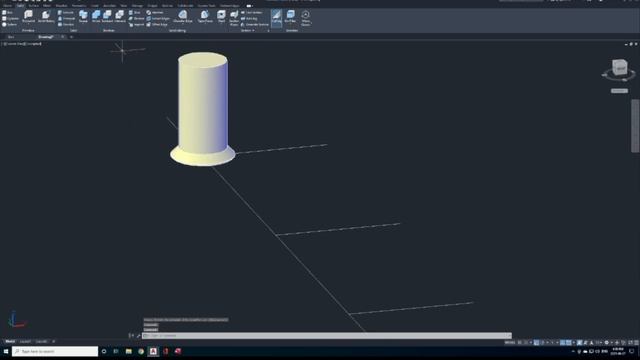Open the Move Gizmo dropdown
Screen dimensions: 640x360
point(305,18)
